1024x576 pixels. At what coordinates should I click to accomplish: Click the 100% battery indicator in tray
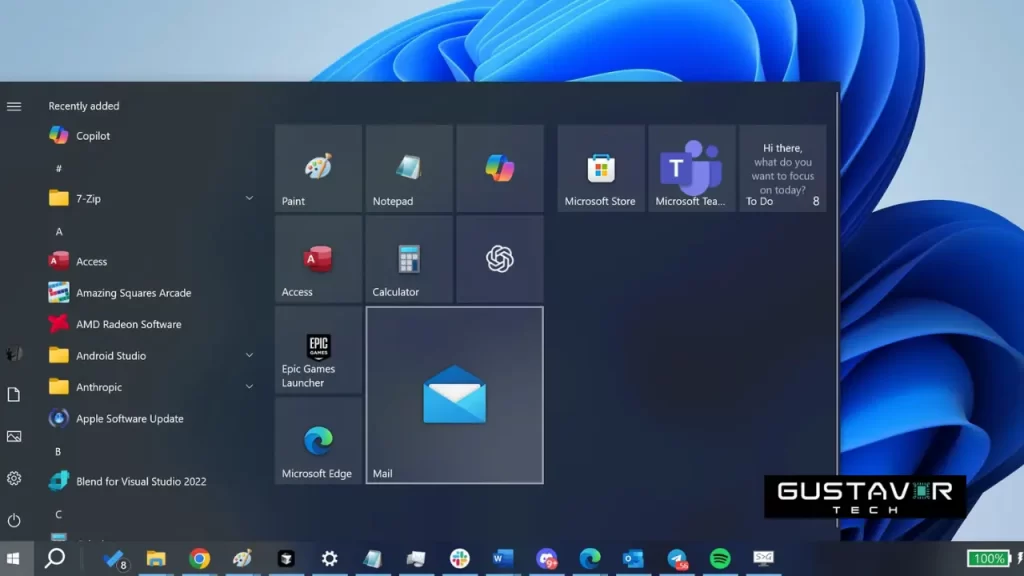tap(988, 559)
